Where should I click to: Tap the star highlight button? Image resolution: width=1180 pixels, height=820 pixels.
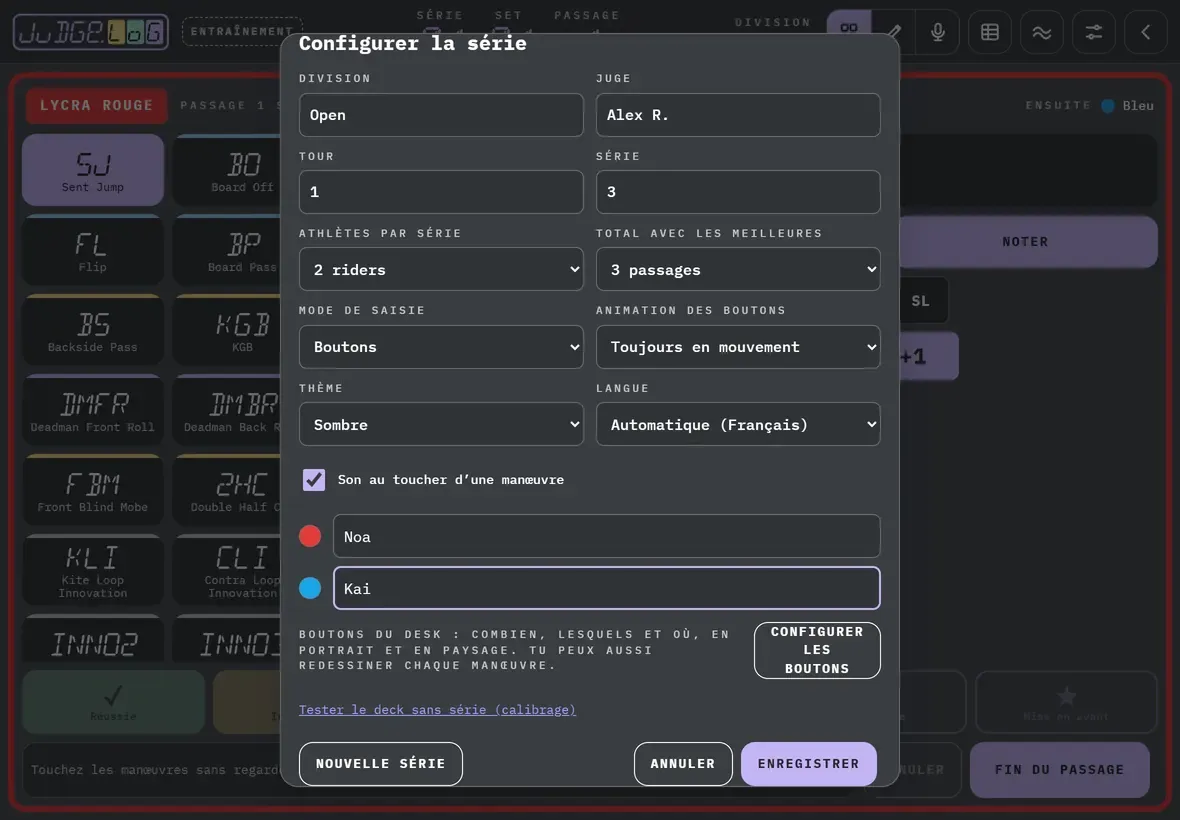(1066, 702)
